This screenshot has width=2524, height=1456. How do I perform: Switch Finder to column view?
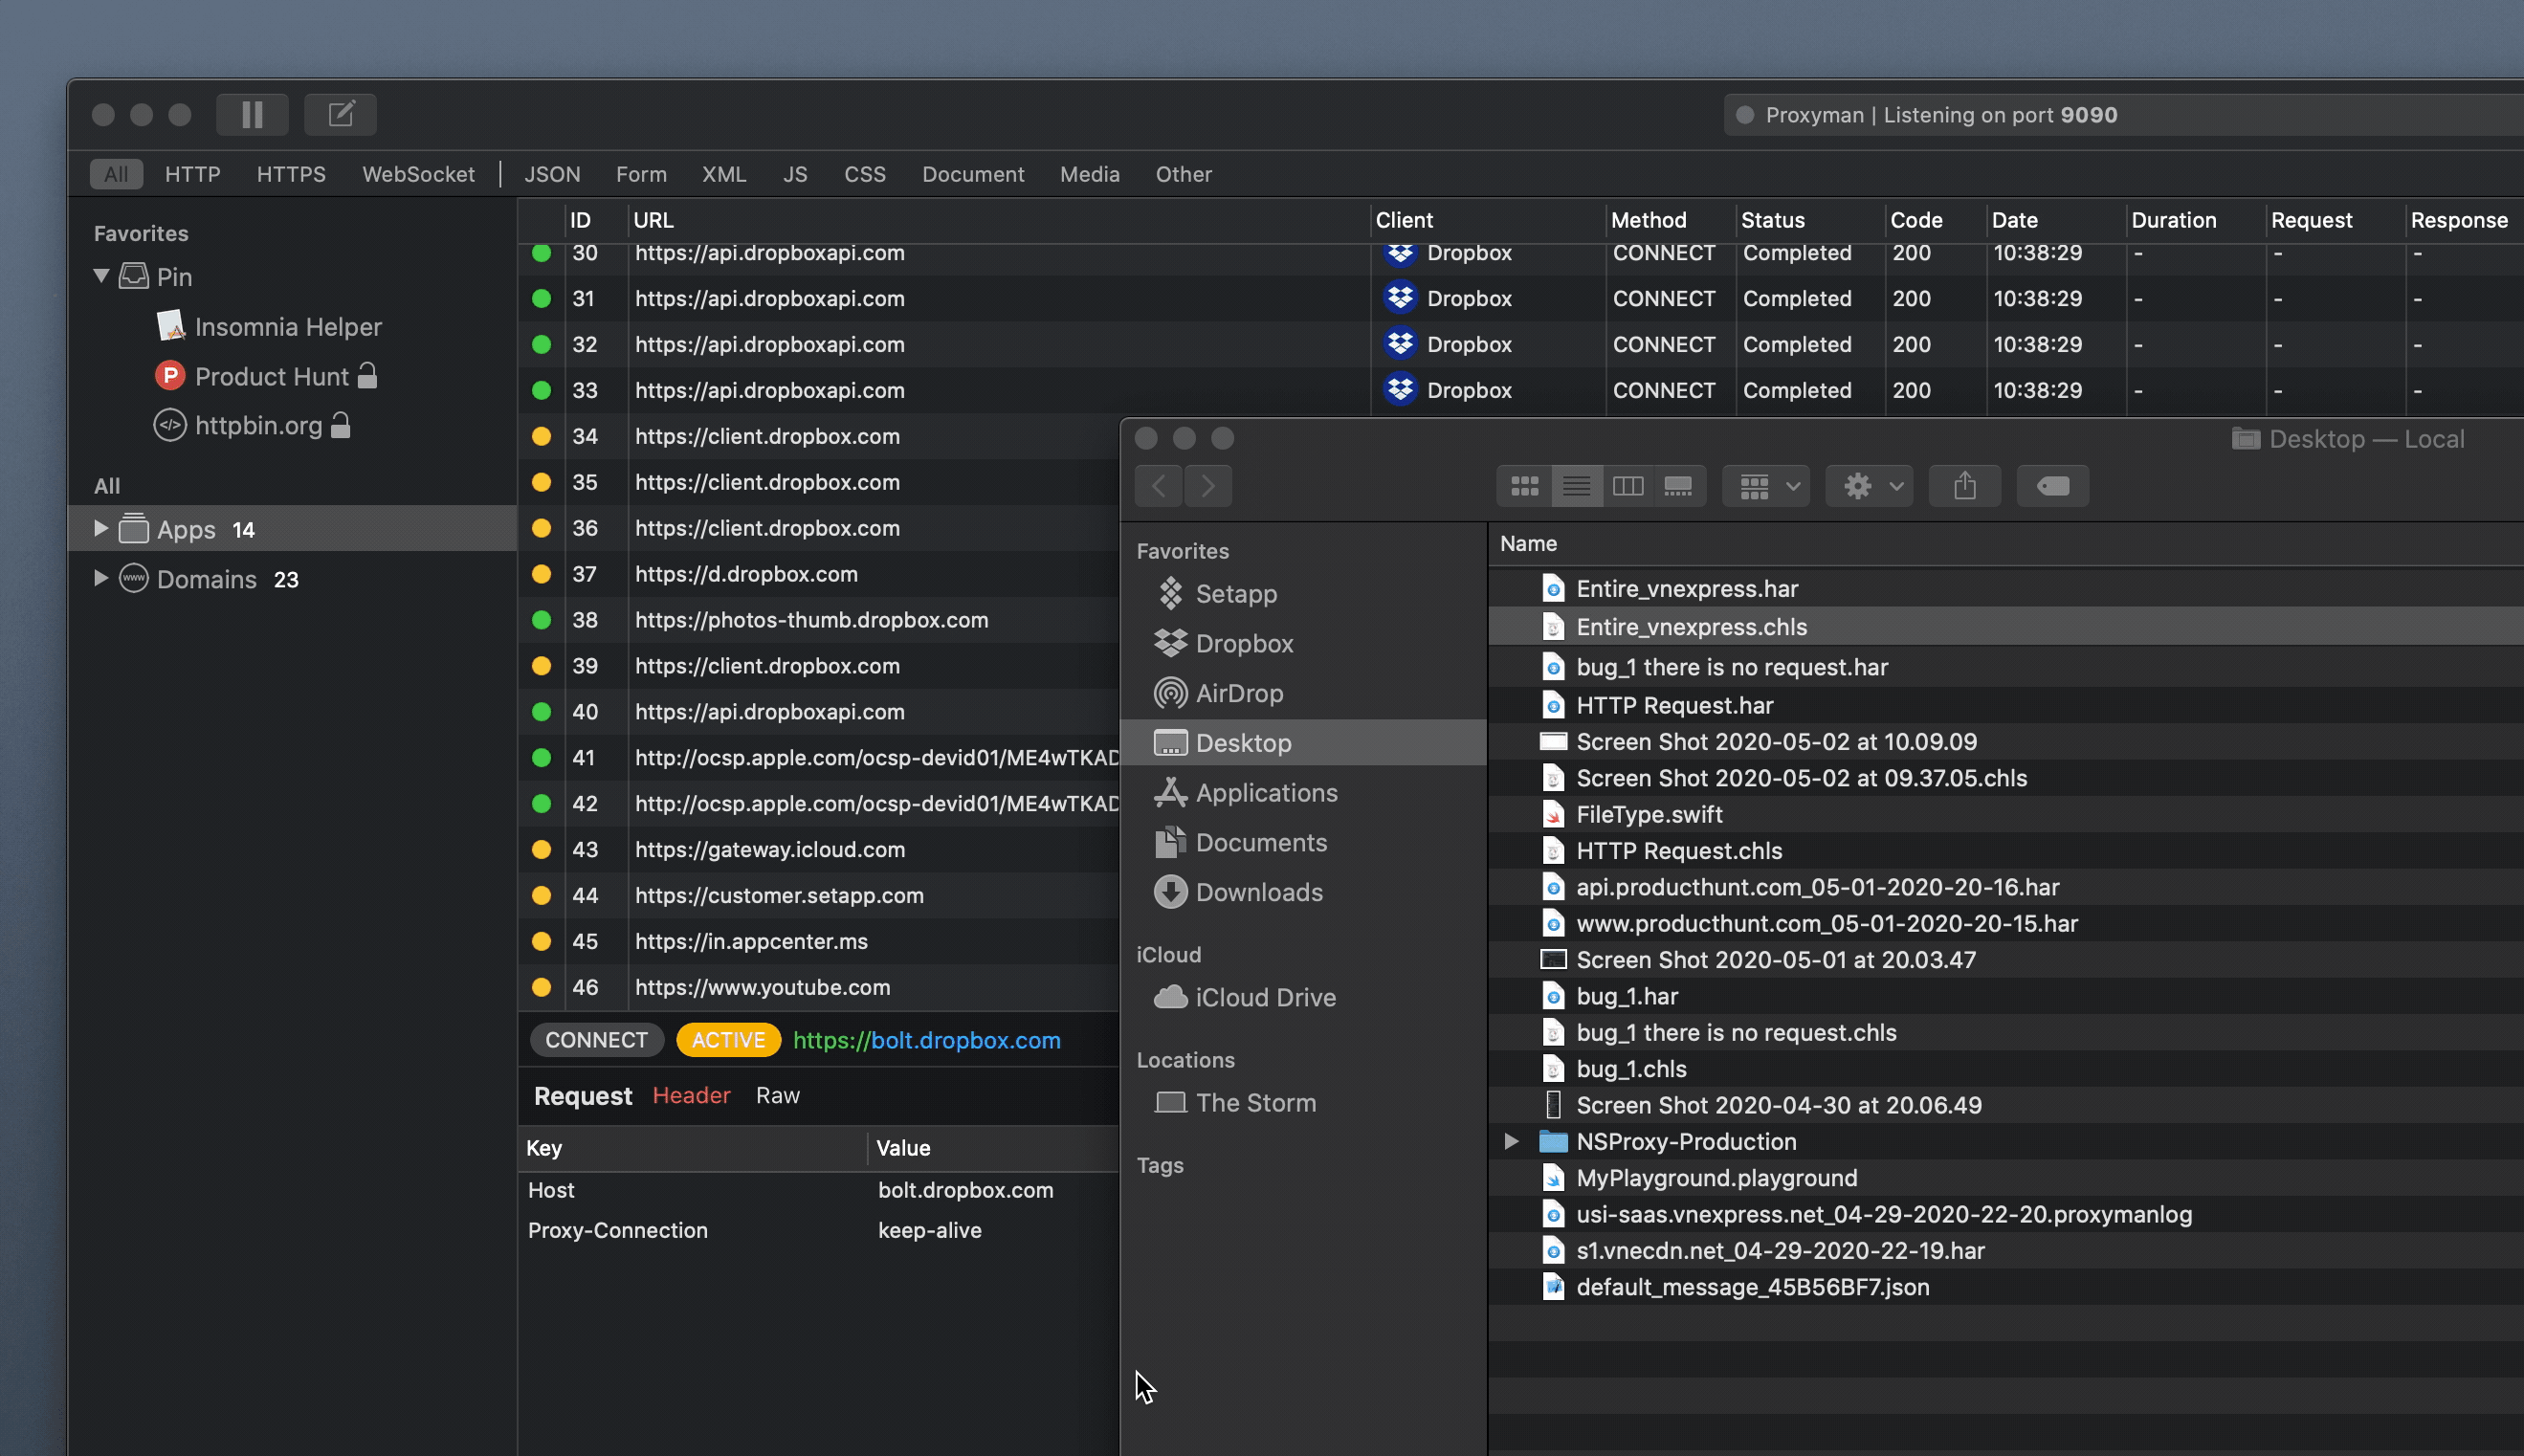1627,486
